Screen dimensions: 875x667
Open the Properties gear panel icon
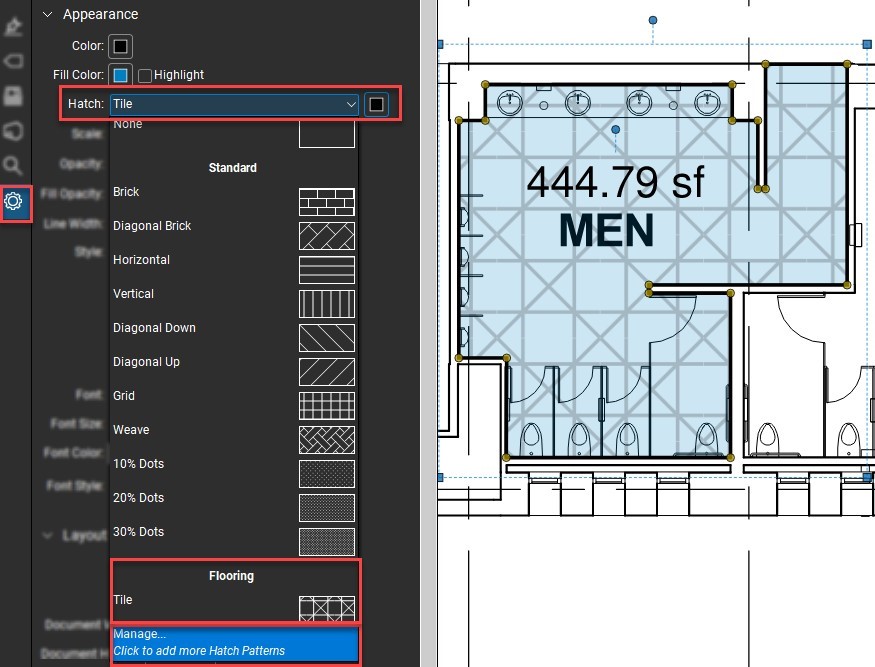tap(13, 201)
